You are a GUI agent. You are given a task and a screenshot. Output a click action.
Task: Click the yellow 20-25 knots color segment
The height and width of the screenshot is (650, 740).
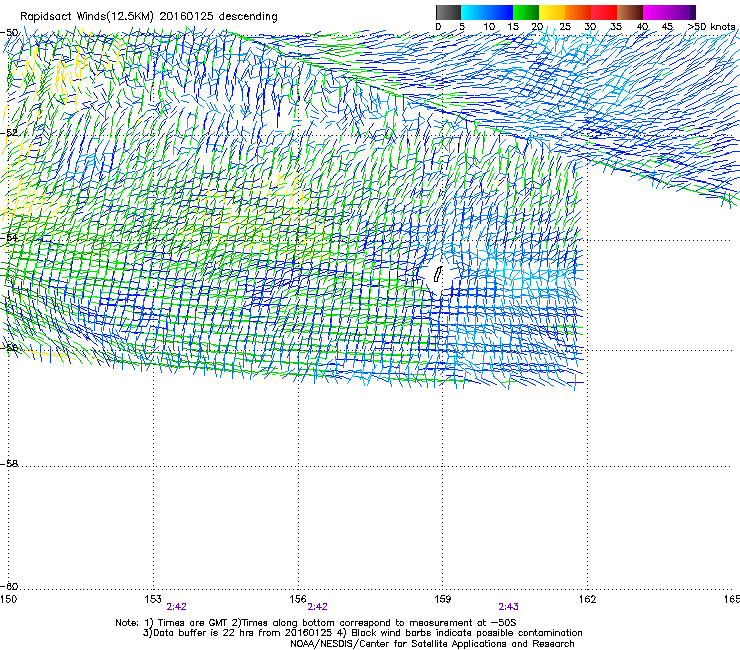pos(552,12)
